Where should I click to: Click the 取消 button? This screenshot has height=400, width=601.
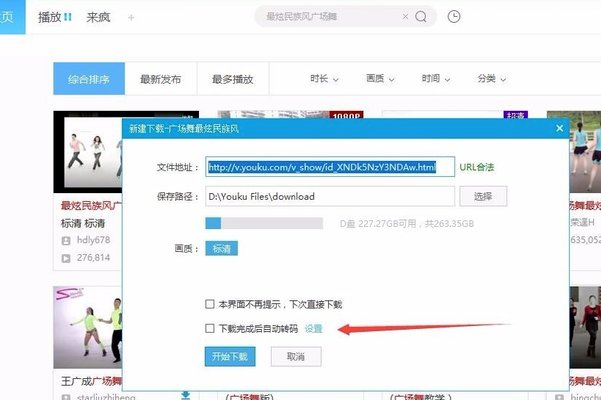pyautogui.click(x=296, y=357)
